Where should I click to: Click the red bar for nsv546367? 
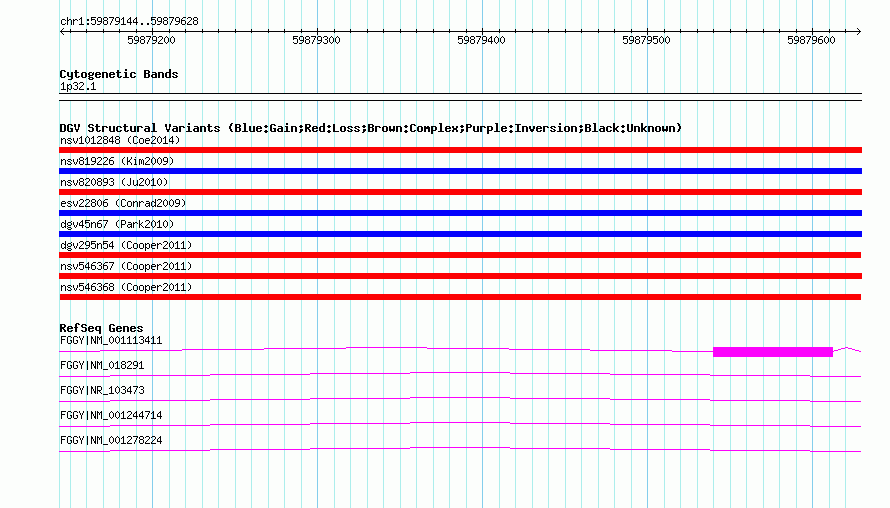(460, 276)
